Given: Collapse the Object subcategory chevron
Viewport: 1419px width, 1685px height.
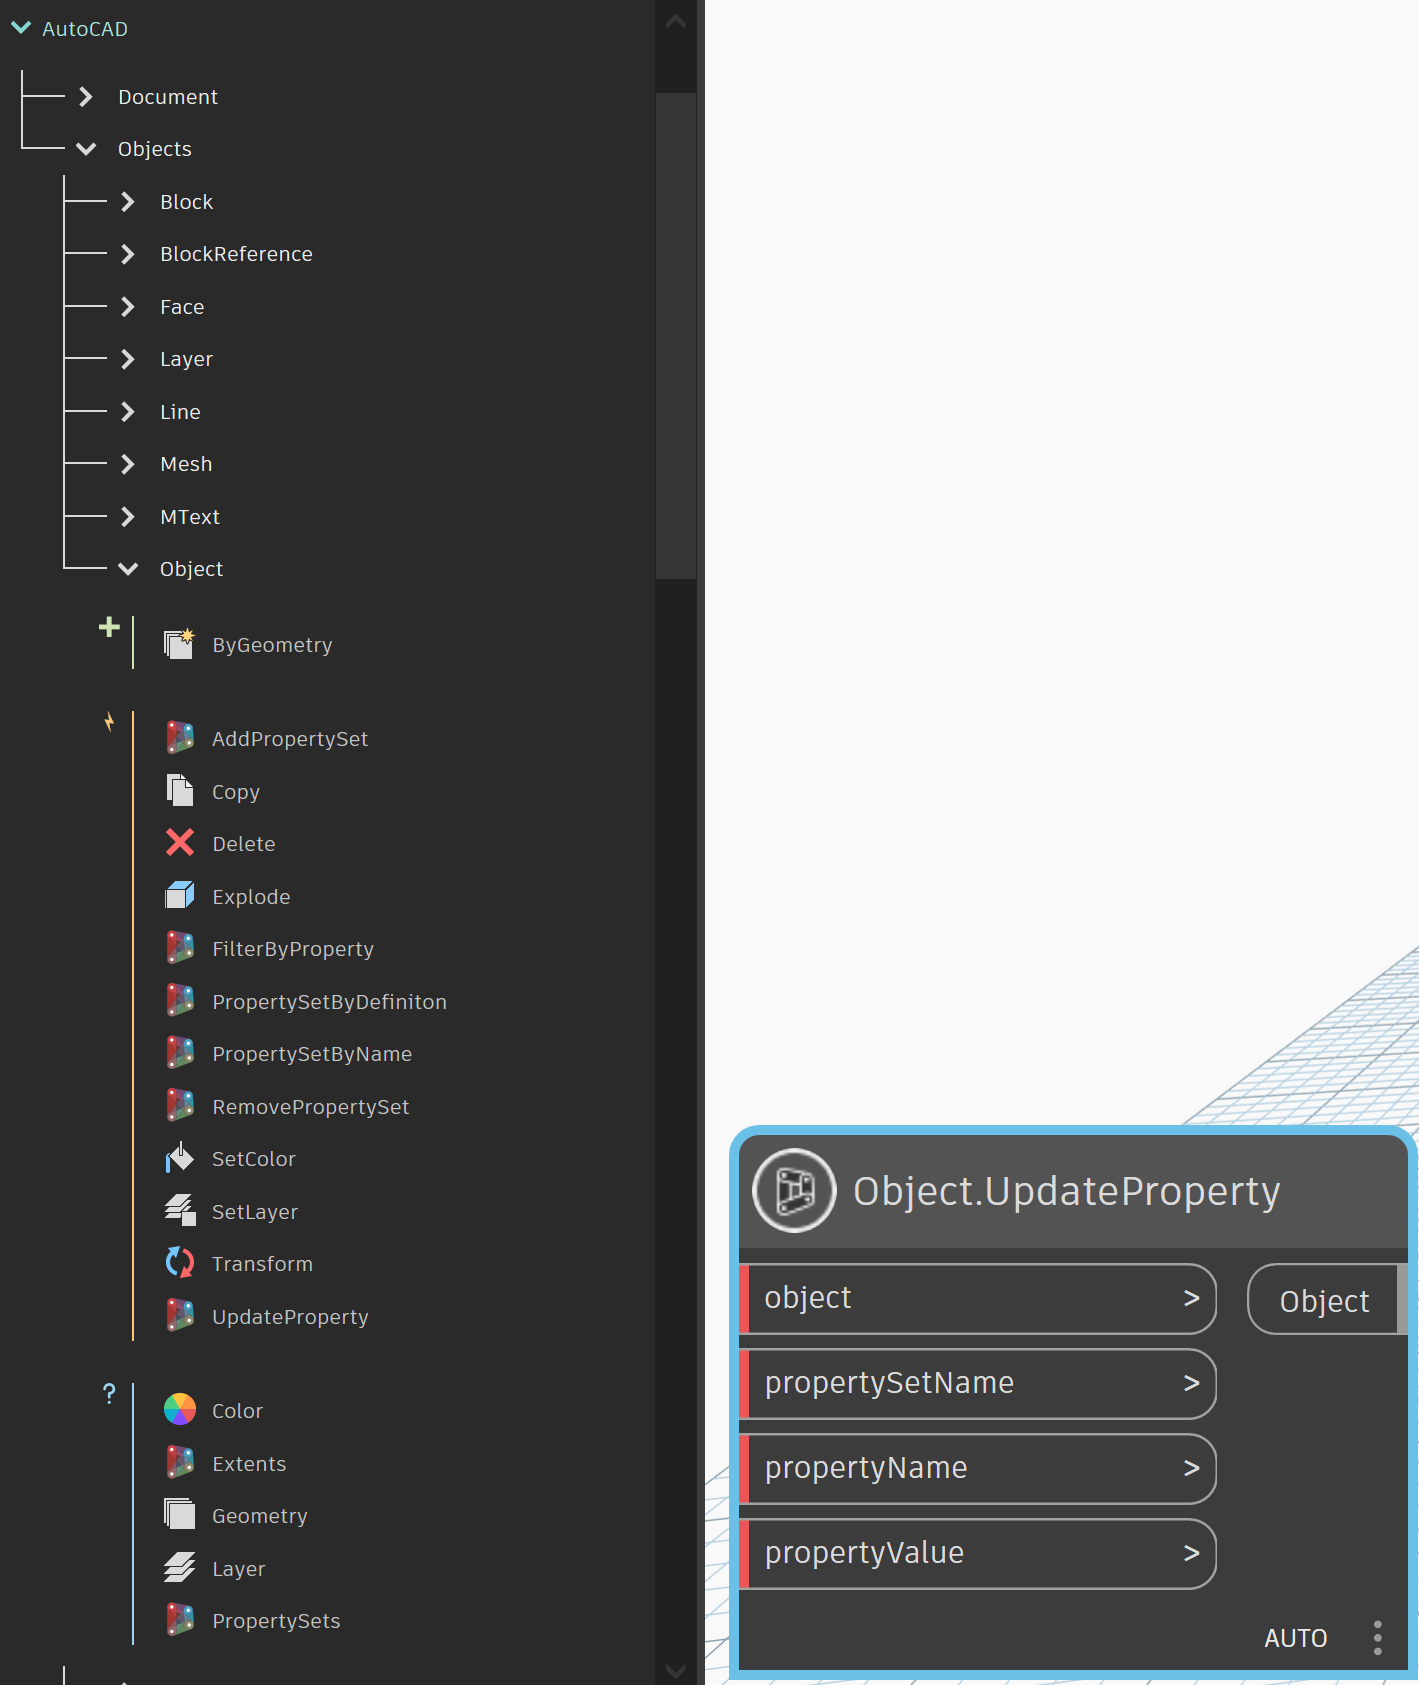Looking at the screenshot, I should point(128,569).
